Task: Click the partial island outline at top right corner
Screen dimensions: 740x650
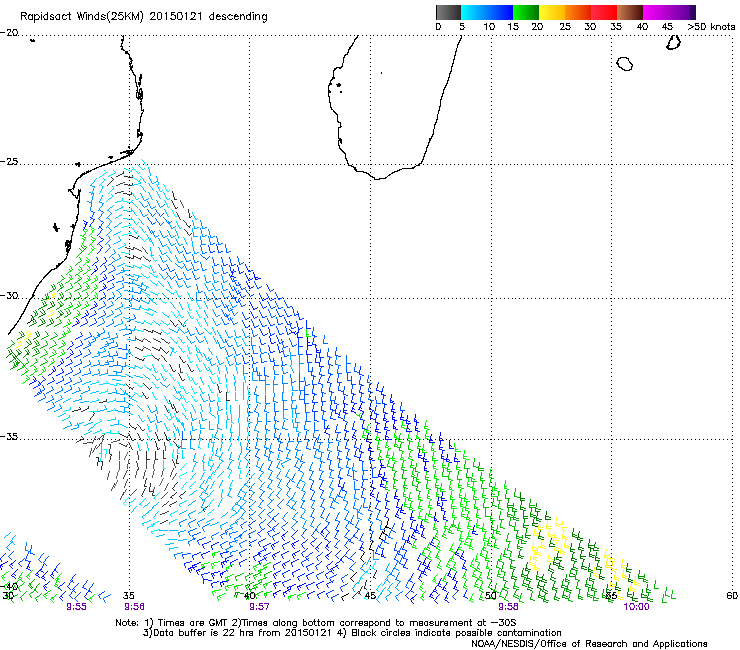Action: point(673,43)
